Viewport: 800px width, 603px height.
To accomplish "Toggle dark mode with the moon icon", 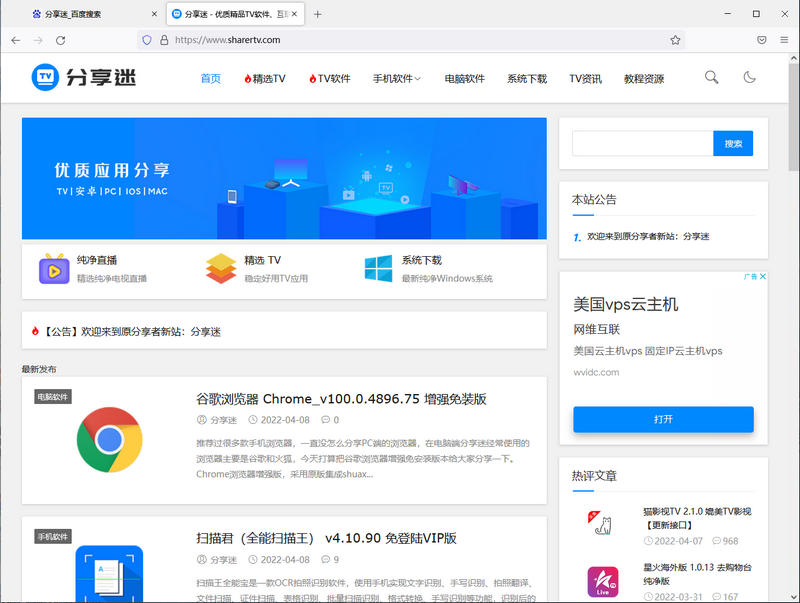I will tap(750, 77).
